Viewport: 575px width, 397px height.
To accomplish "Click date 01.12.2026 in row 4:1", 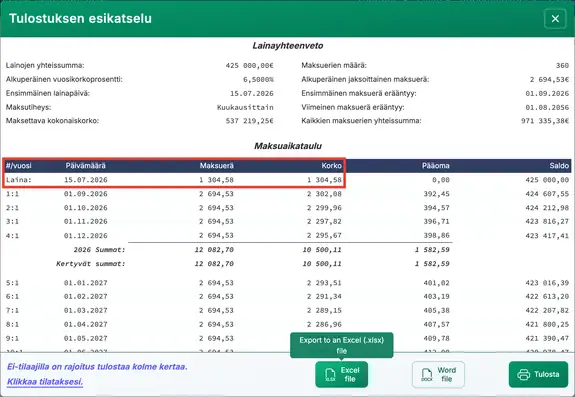I will pyautogui.click(x=85, y=236).
